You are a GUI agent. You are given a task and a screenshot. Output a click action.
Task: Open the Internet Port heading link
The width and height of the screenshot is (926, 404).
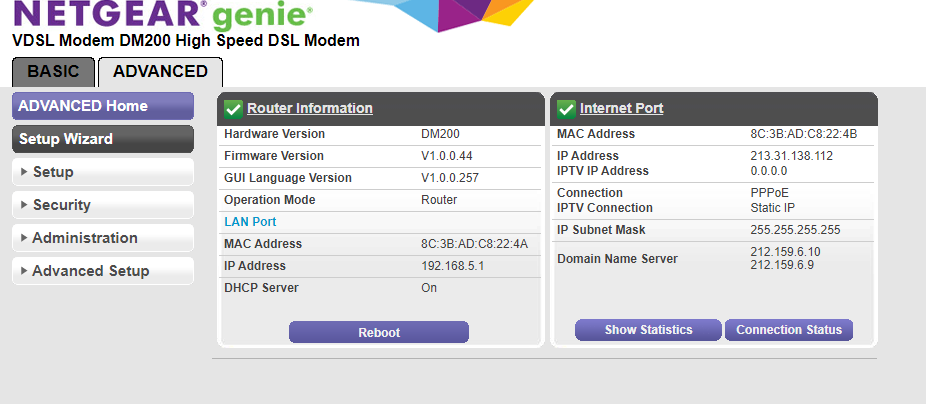621,108
